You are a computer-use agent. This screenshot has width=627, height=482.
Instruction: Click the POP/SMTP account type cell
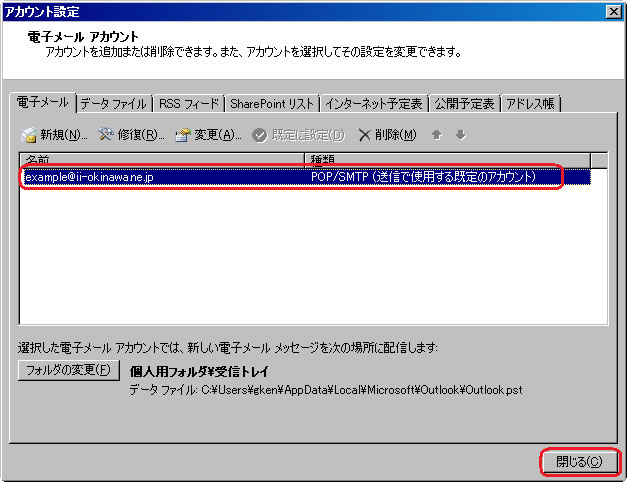[423, 177]
